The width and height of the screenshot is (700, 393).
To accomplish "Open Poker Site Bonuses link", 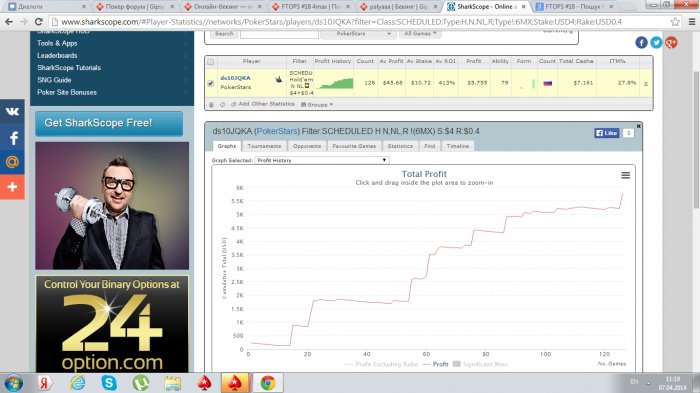I will coord(67,92).
